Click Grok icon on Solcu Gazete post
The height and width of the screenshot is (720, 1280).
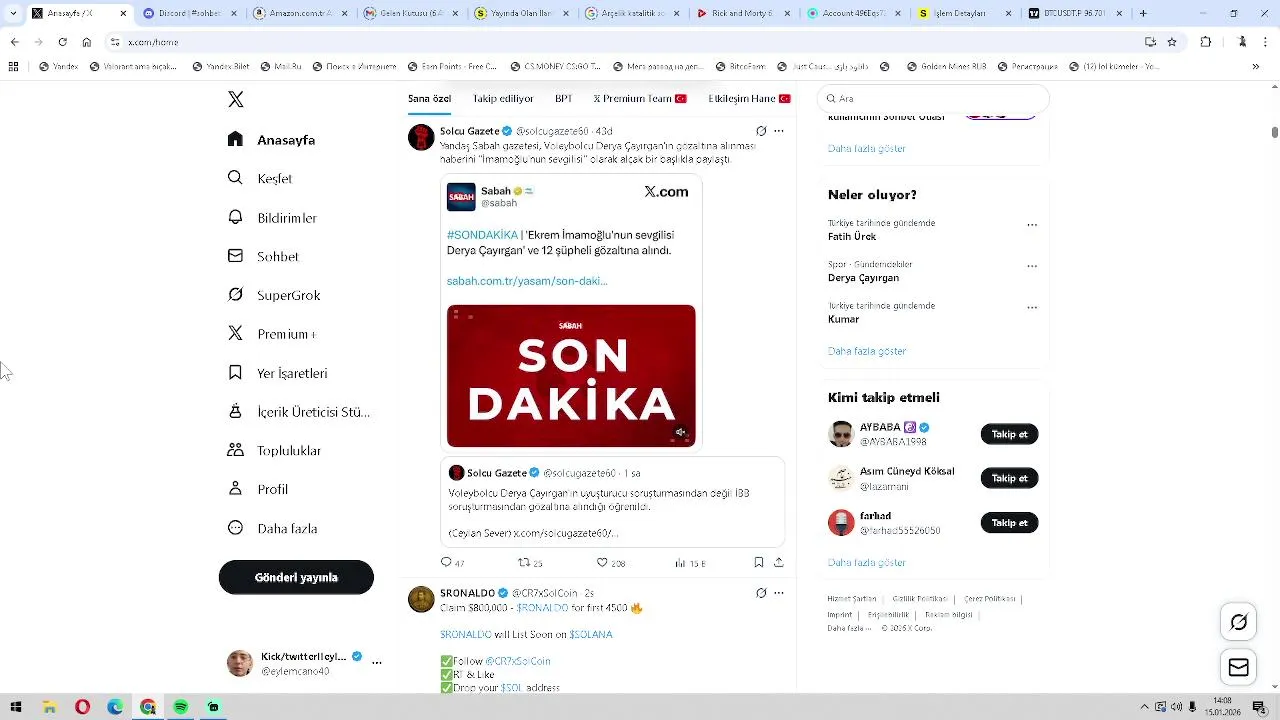click(761, 131)
